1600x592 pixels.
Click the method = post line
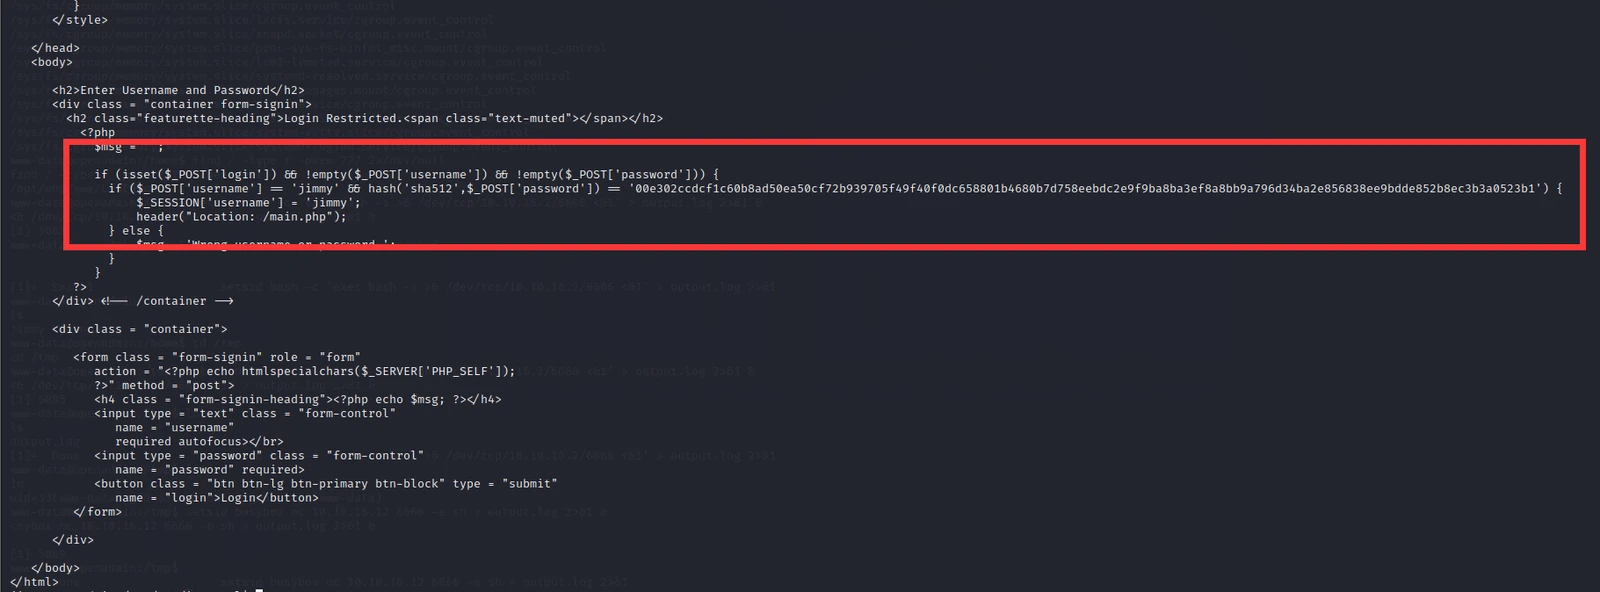(165, 385)
